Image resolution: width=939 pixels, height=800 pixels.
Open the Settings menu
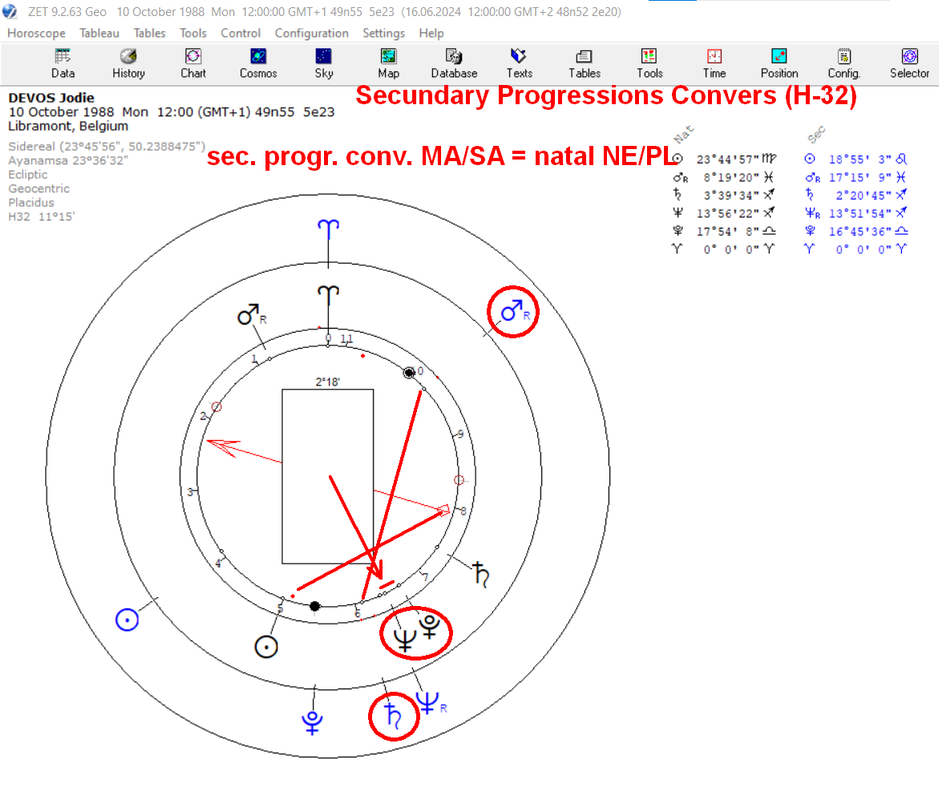pyautogui.click(x=383, y=33)
